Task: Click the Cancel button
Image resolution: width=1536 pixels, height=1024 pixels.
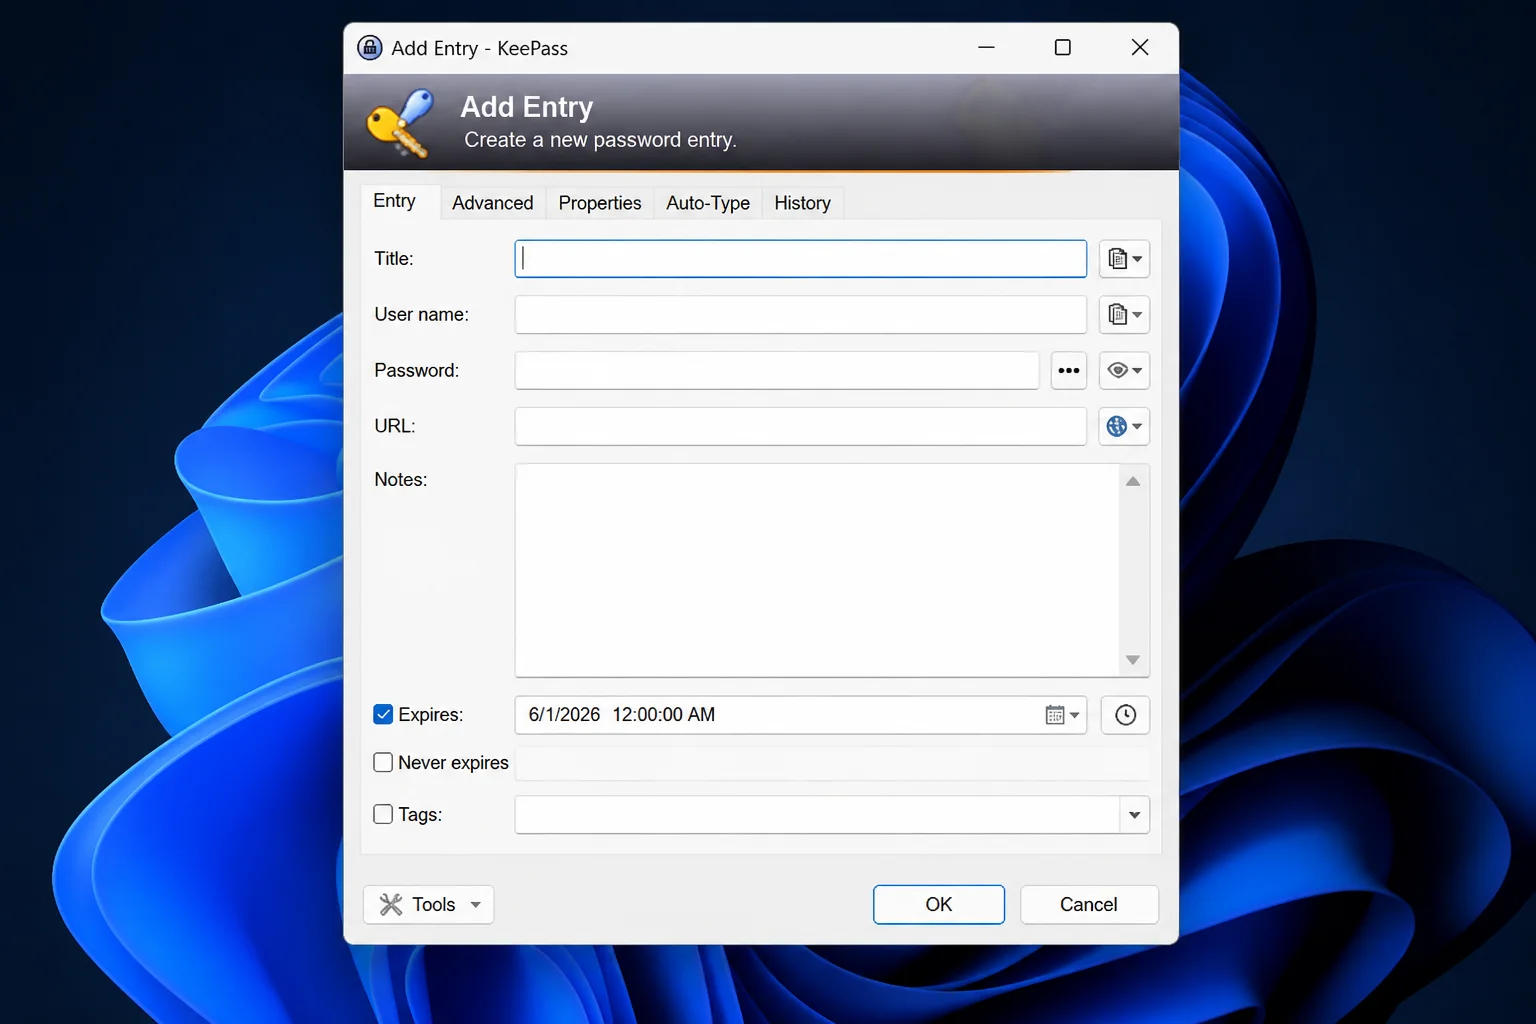Action: click(x=1089, y=905)
